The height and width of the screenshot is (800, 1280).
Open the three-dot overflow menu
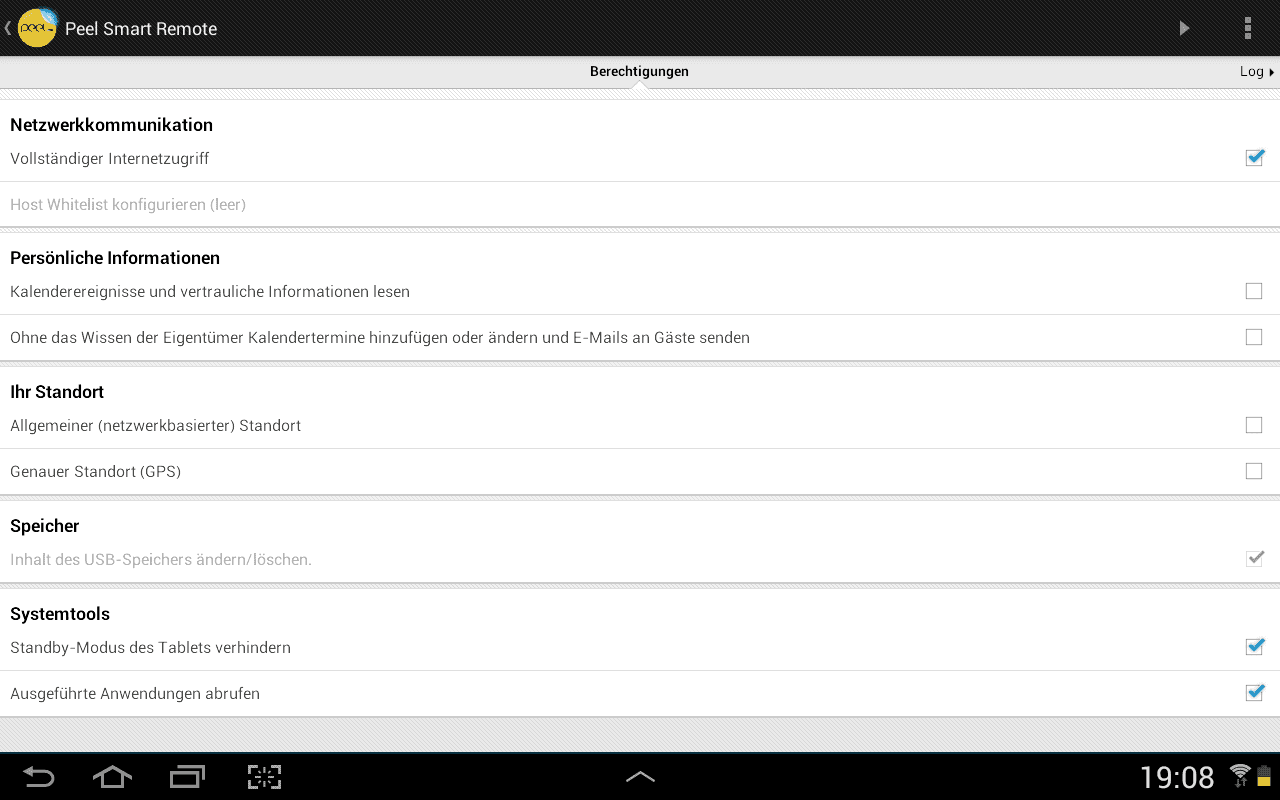[1247, 28]
